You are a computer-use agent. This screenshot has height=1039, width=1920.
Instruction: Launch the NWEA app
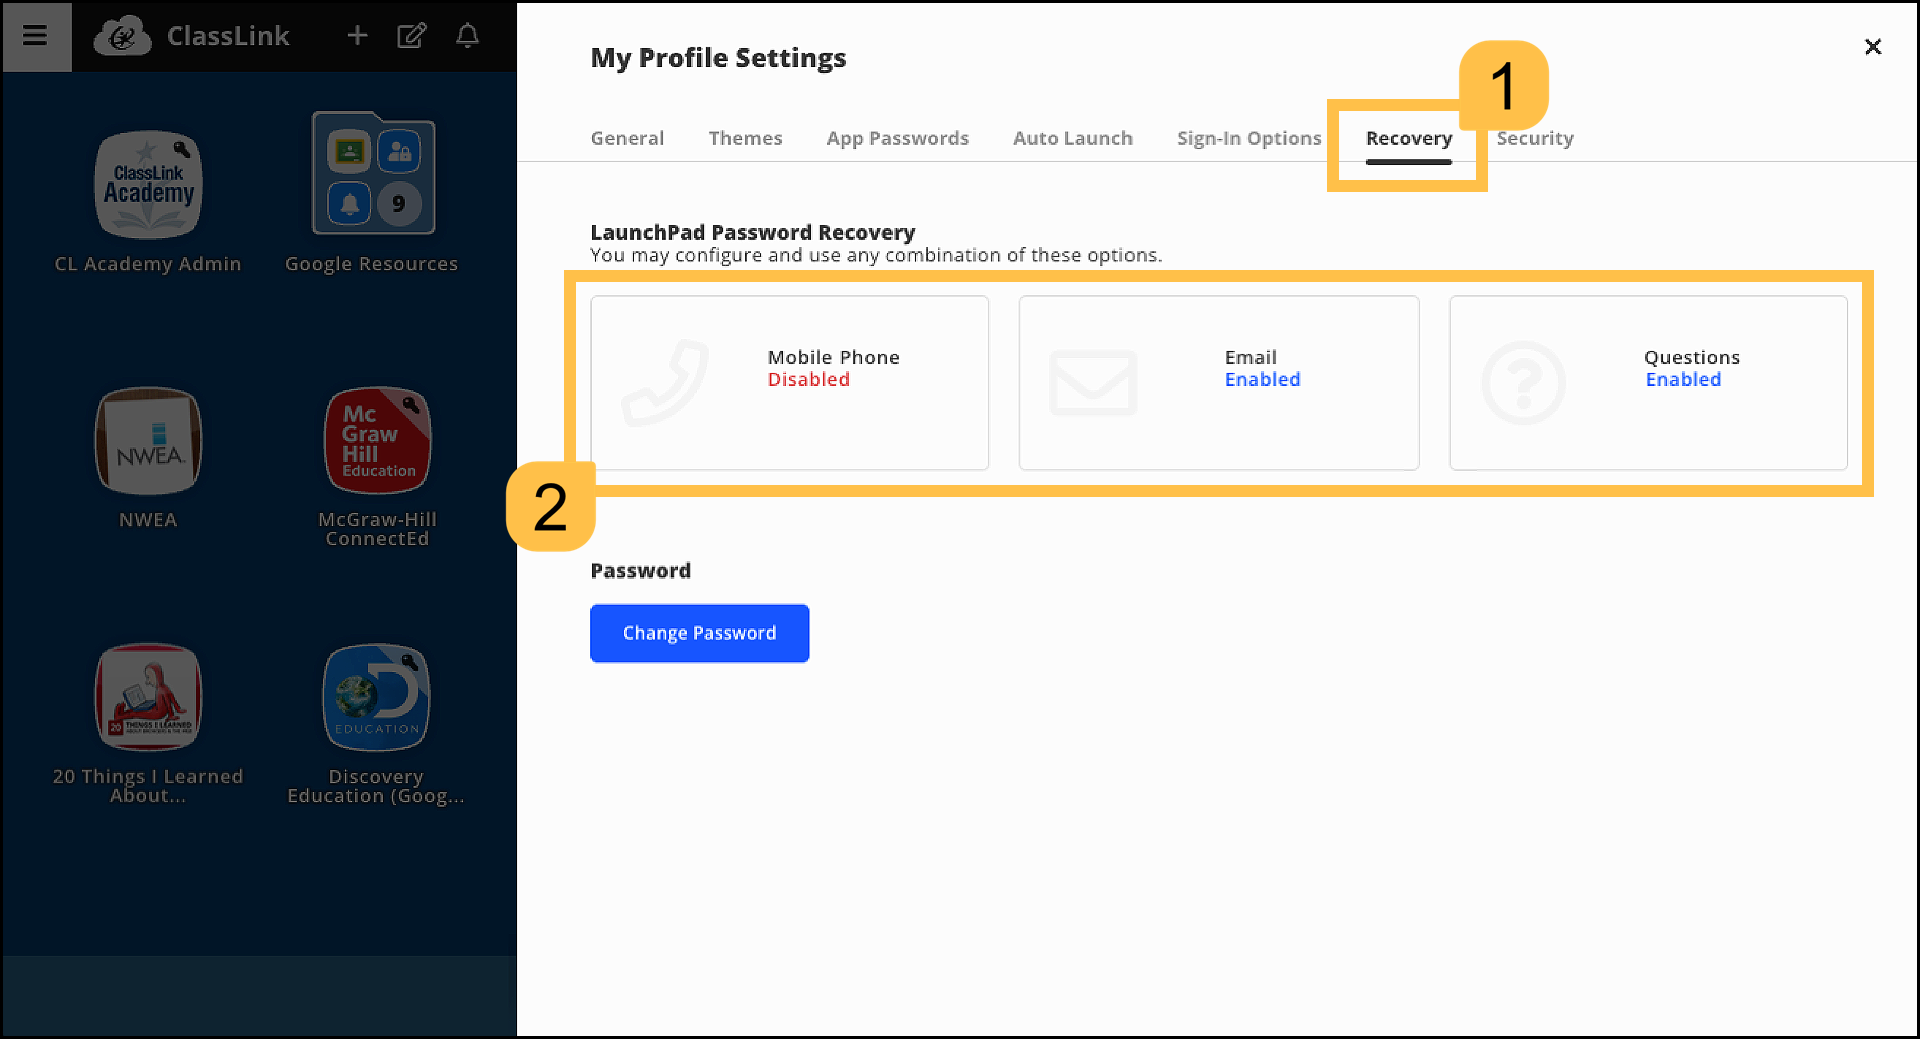click(x=147, y=441)
